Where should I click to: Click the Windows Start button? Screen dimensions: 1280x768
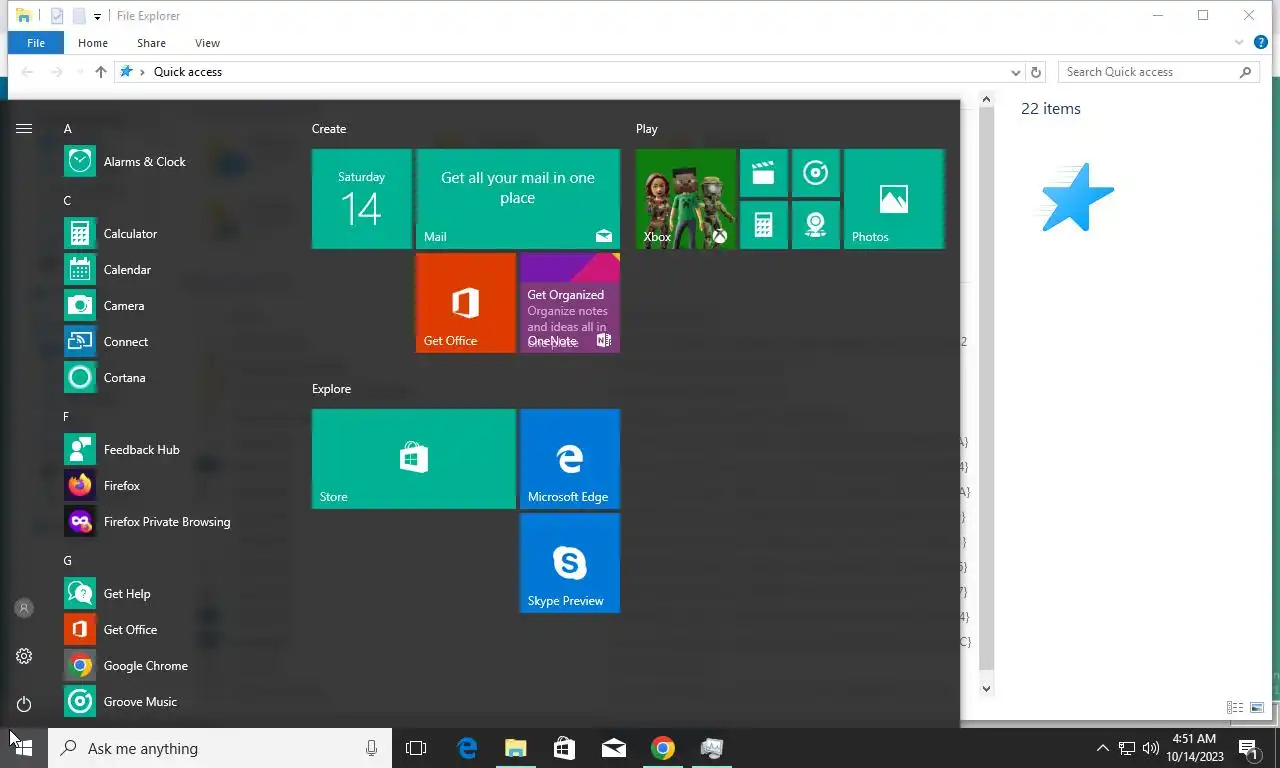pyautogui.click(x=24, y=748)
